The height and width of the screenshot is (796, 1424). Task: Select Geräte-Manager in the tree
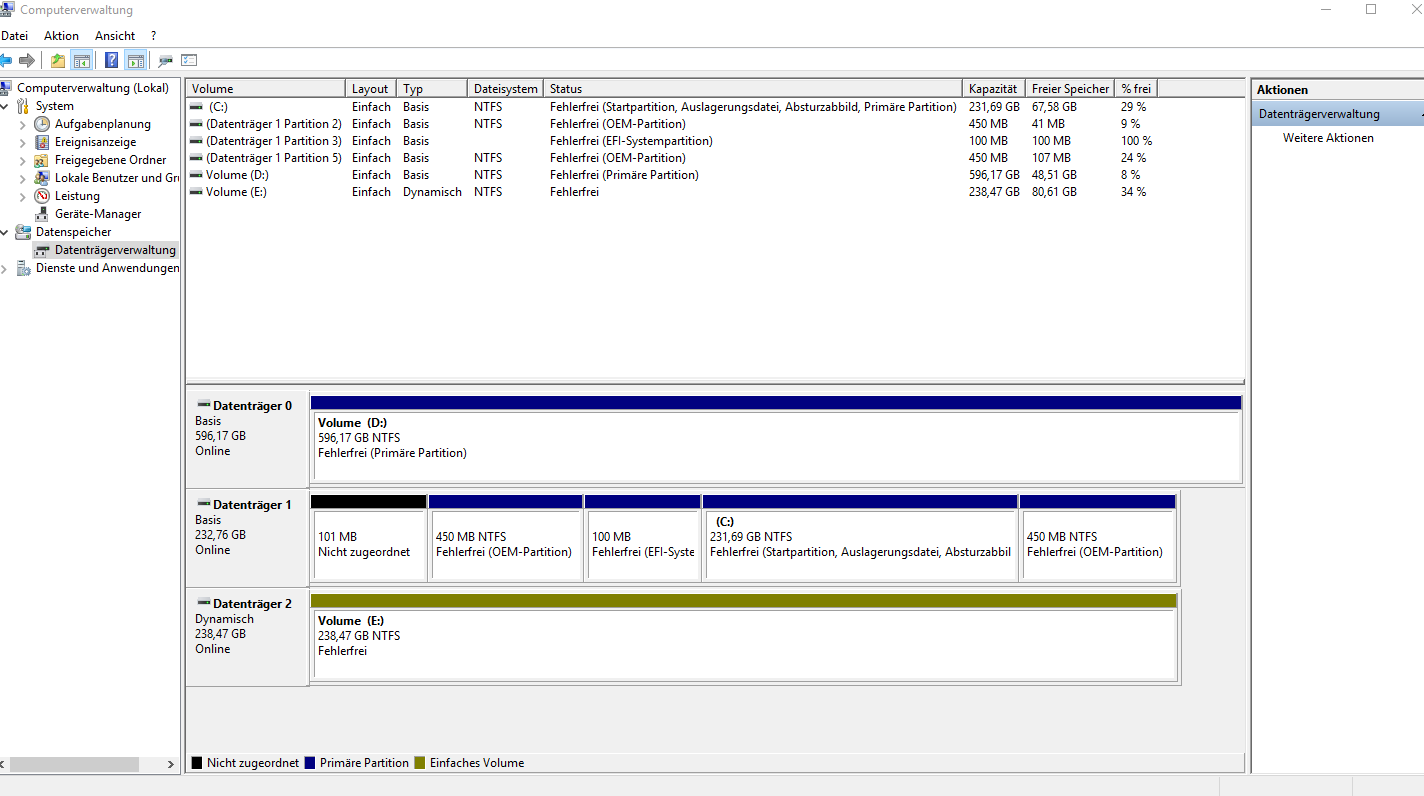point(98,214)
